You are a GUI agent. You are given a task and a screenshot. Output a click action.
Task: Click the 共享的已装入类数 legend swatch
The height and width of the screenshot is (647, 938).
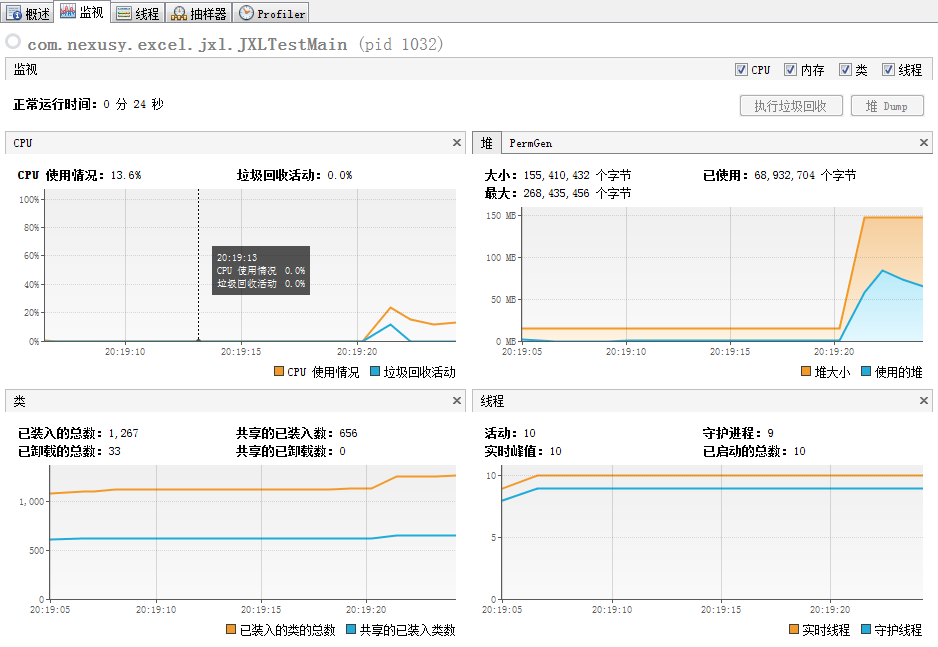(x=351, y=629)
